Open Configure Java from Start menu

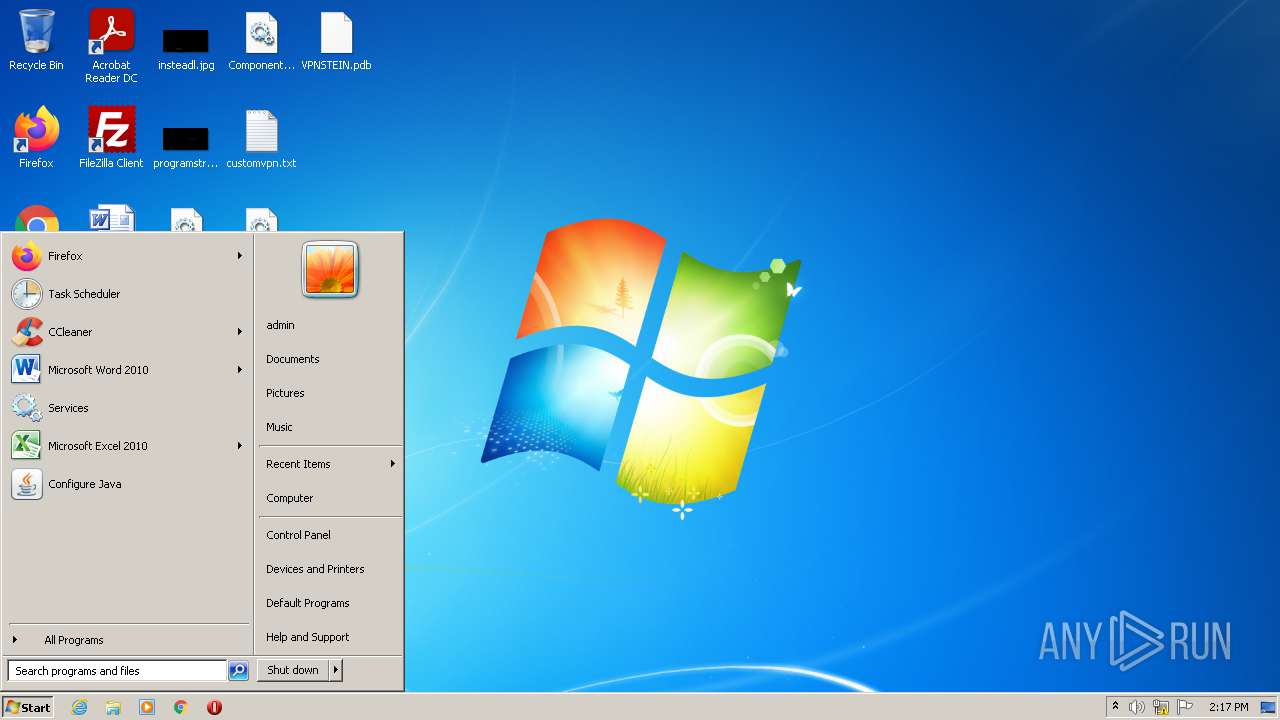tap(128, 484)
